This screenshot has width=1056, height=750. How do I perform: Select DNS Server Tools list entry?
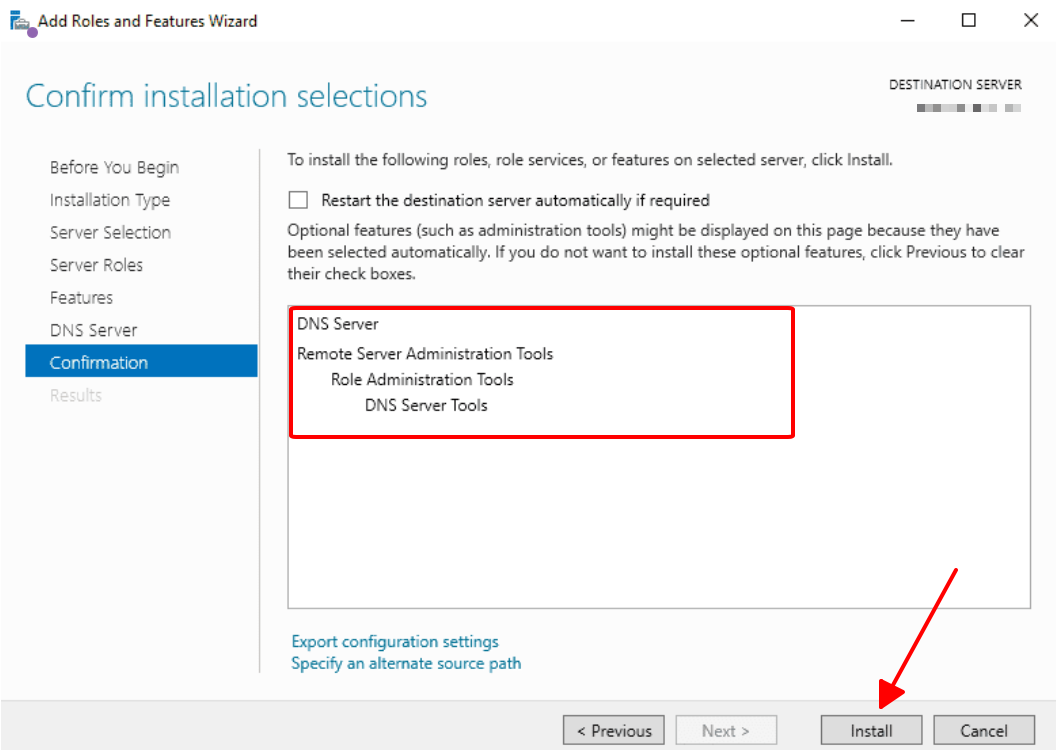(426, 405)
